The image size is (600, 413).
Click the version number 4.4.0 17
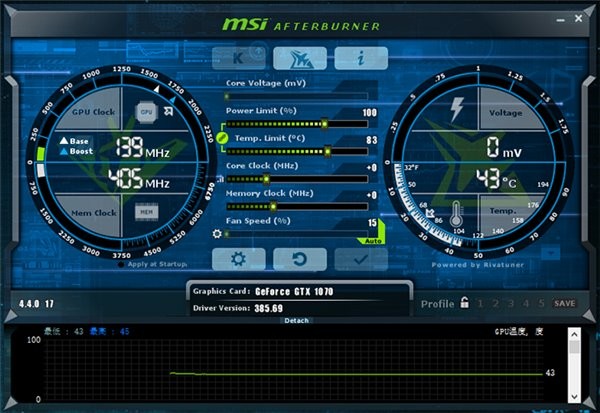click(x=36, y=304)
